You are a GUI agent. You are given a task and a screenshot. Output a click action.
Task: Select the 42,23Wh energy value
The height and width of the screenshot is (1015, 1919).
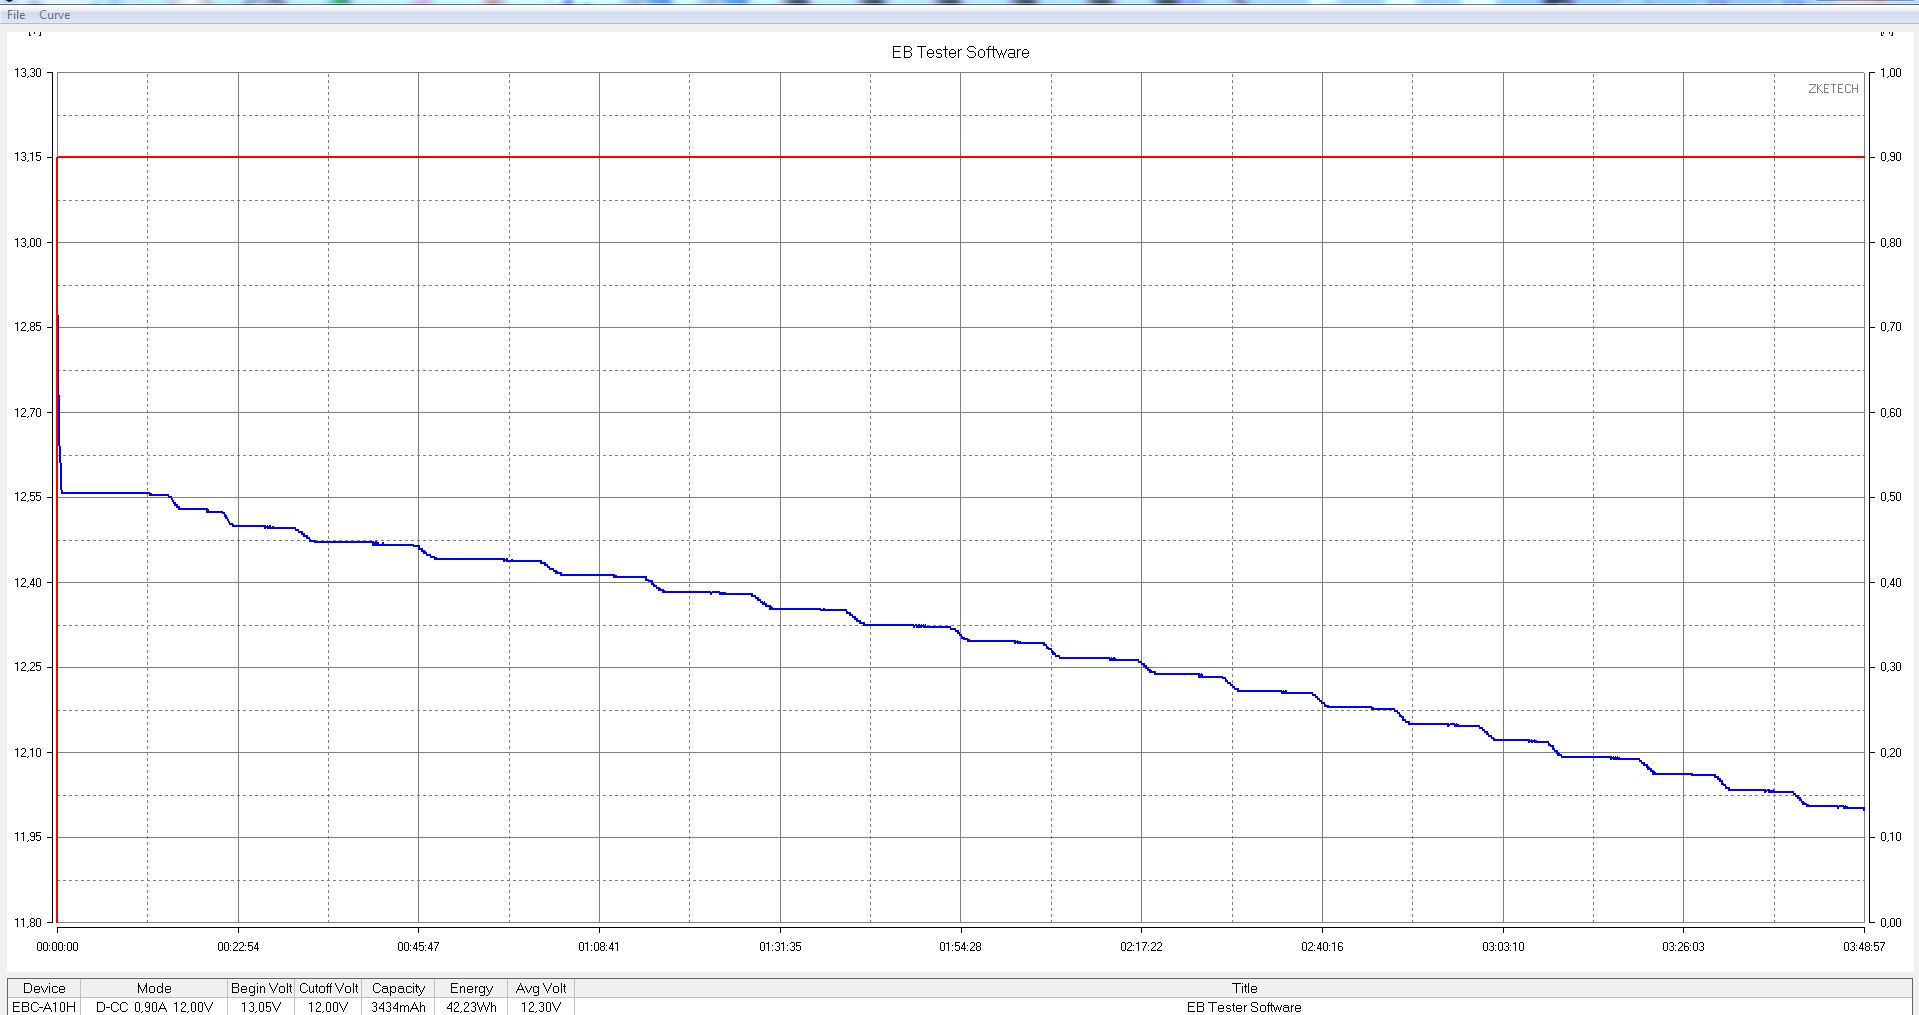click(x=471, y=1007)
